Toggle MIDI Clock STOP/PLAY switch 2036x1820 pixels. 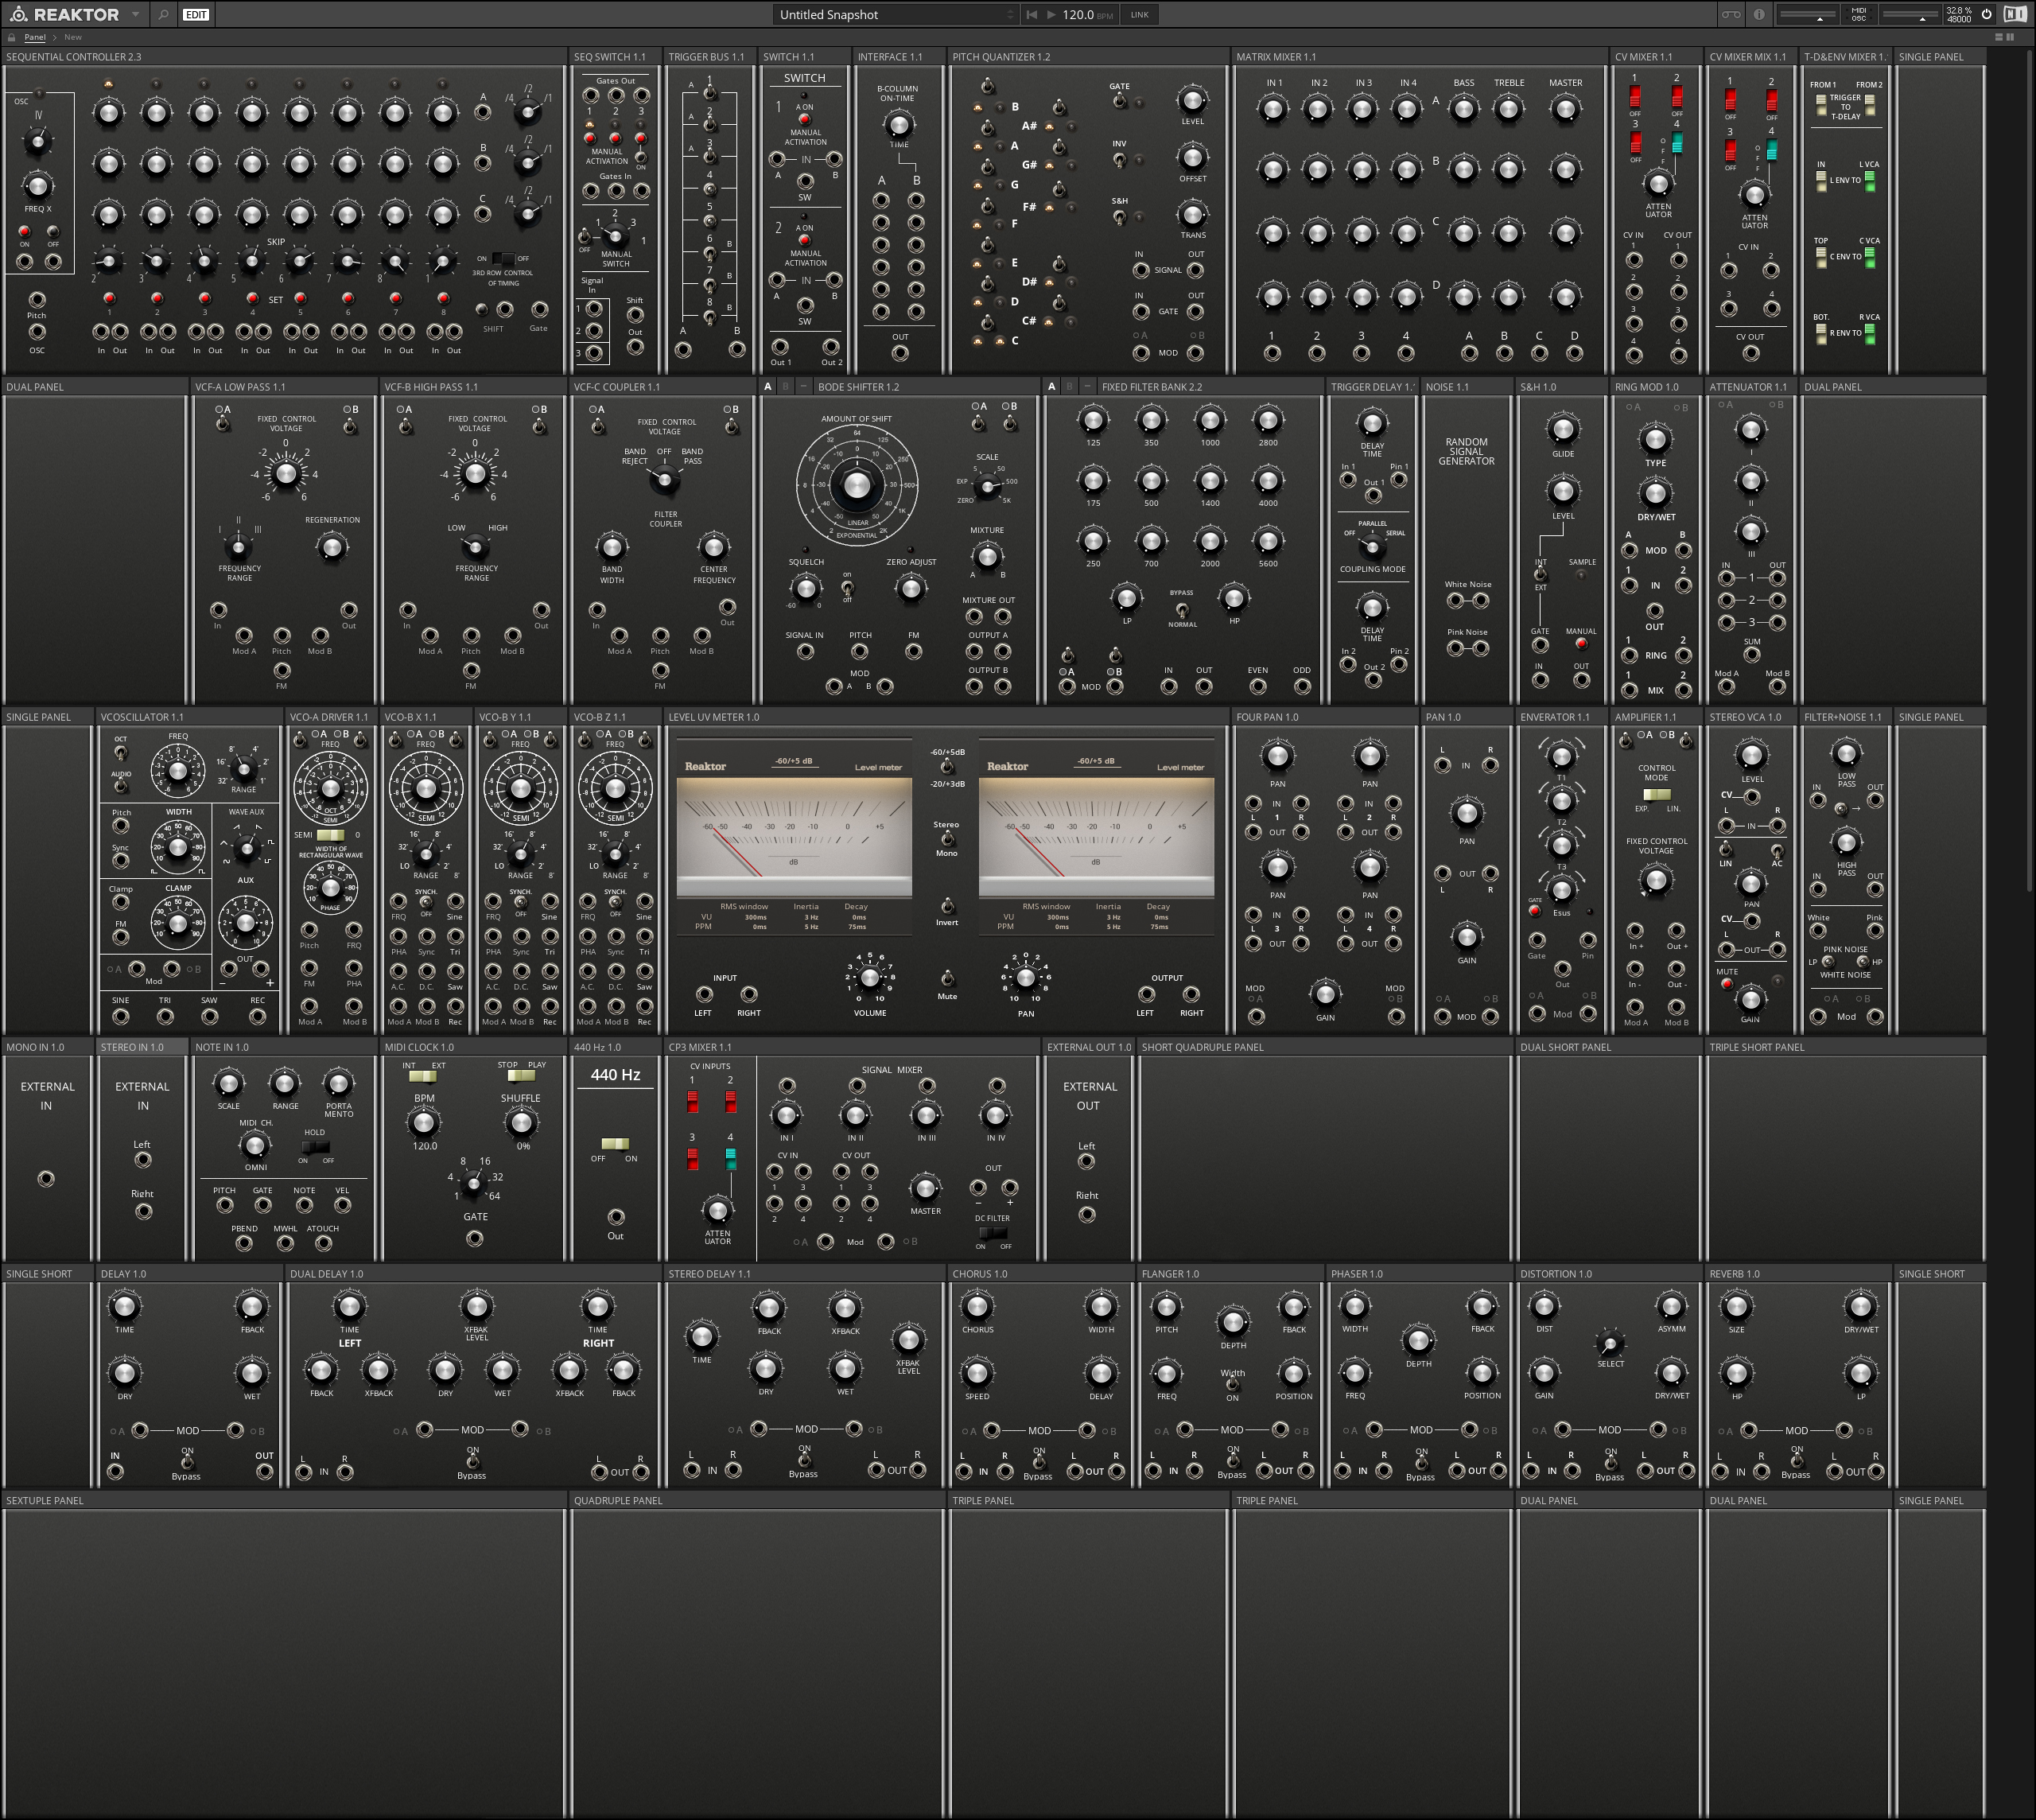tap(521, 1077)
